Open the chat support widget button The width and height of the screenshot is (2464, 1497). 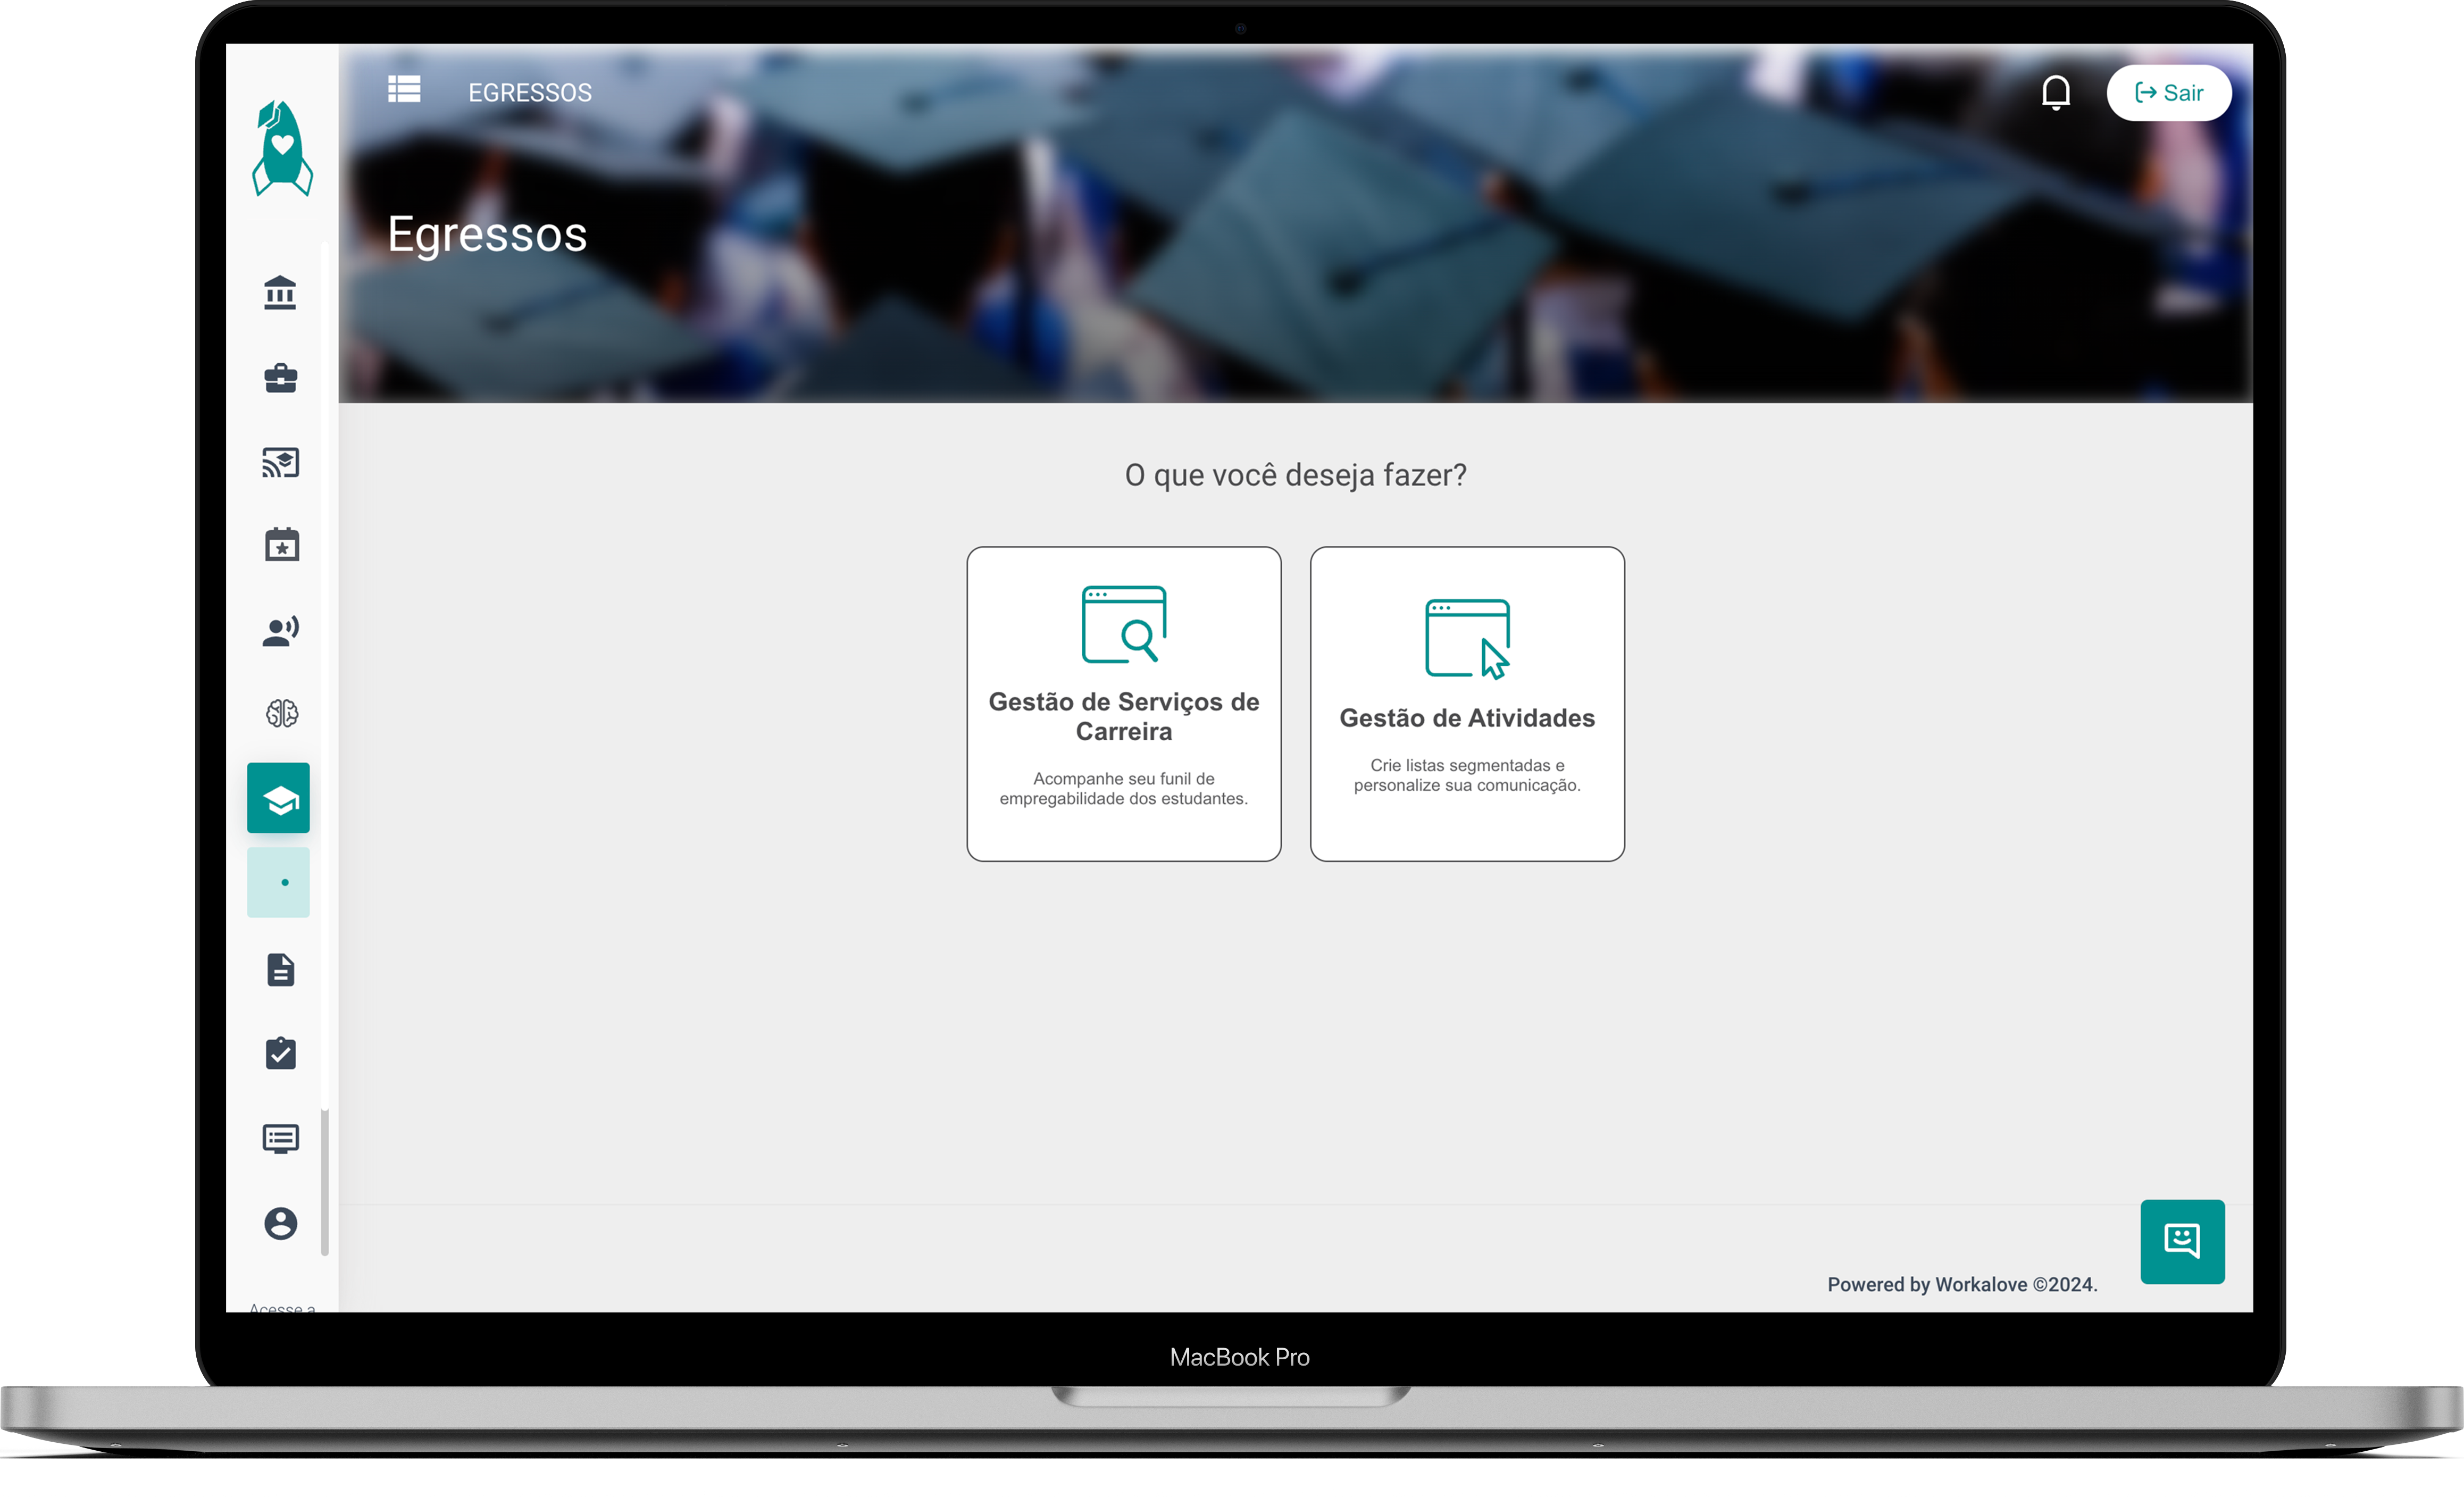click(x=2181, y=1241)
